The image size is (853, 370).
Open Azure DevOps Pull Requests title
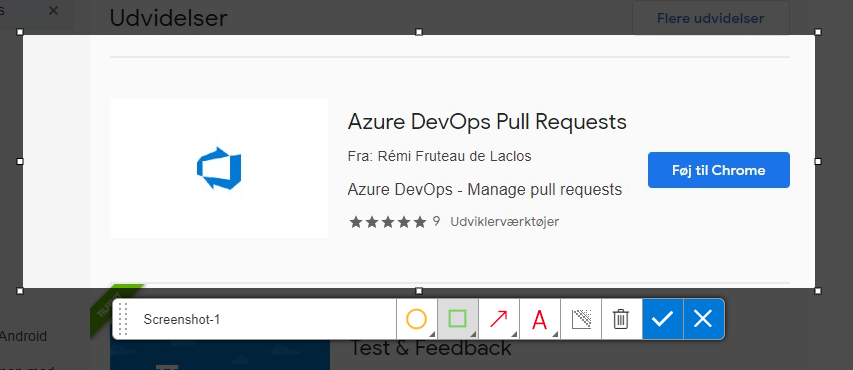point(487,122)
